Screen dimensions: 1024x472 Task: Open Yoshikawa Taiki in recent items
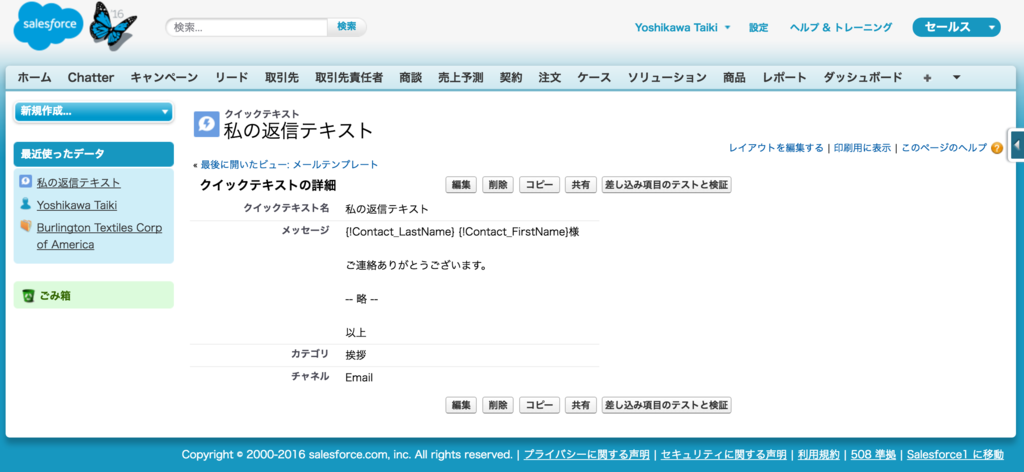(76, 205)
